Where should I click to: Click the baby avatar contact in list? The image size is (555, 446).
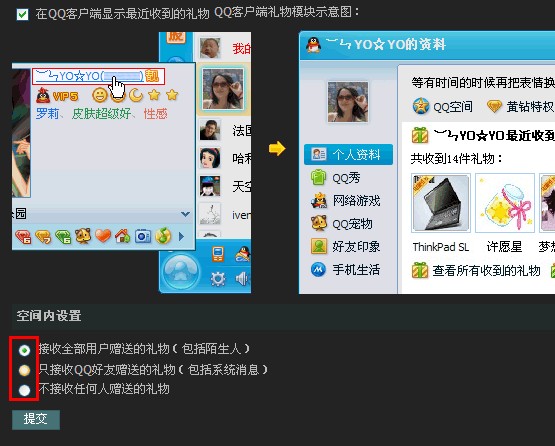click(210, 48)
